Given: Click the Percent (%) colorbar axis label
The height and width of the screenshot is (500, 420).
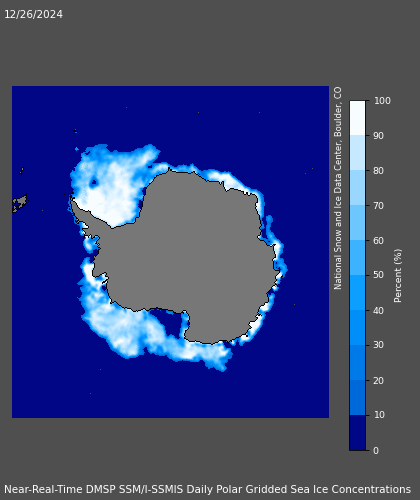Looking at the screenshot, I should pyautogui.click(x=398, y=276).
